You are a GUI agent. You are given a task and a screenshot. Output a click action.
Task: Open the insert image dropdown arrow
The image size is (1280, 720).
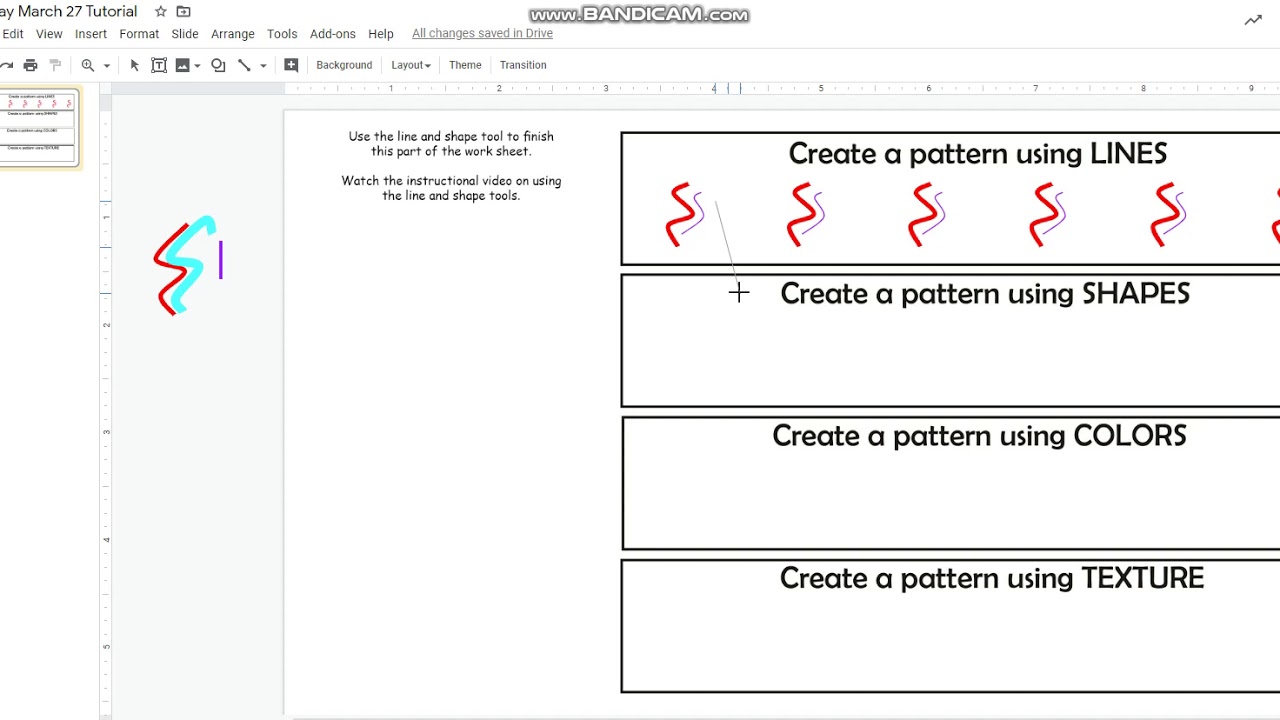[197, 66]
